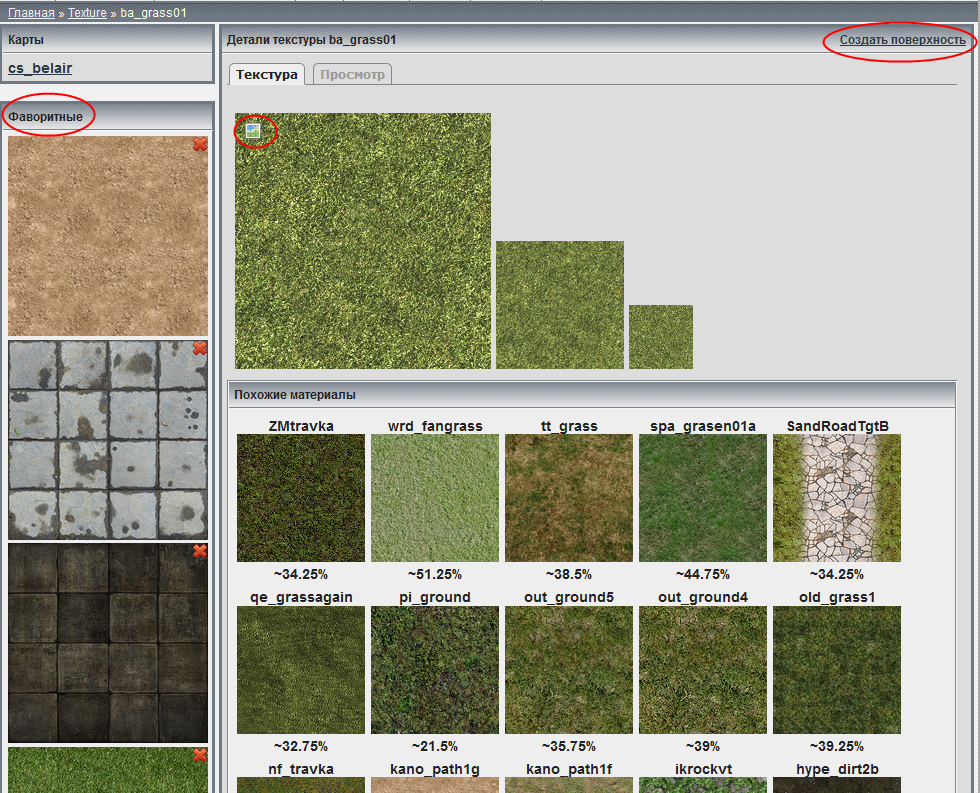Click the largest ba_grass01 texture image
Screen dimensions: 980x793
pos(363,241)
